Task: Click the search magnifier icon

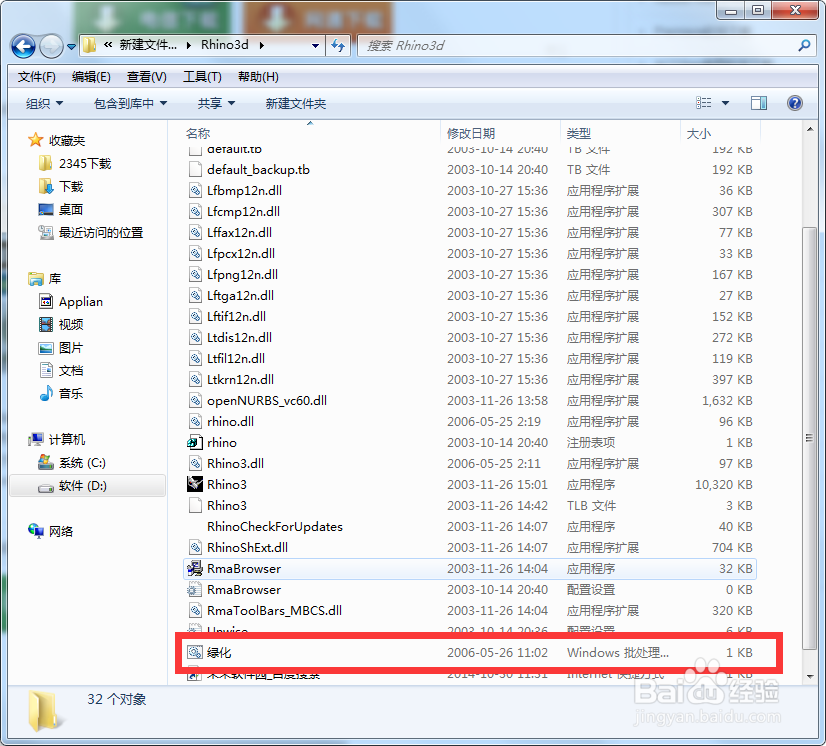Action: coord(804,45)
